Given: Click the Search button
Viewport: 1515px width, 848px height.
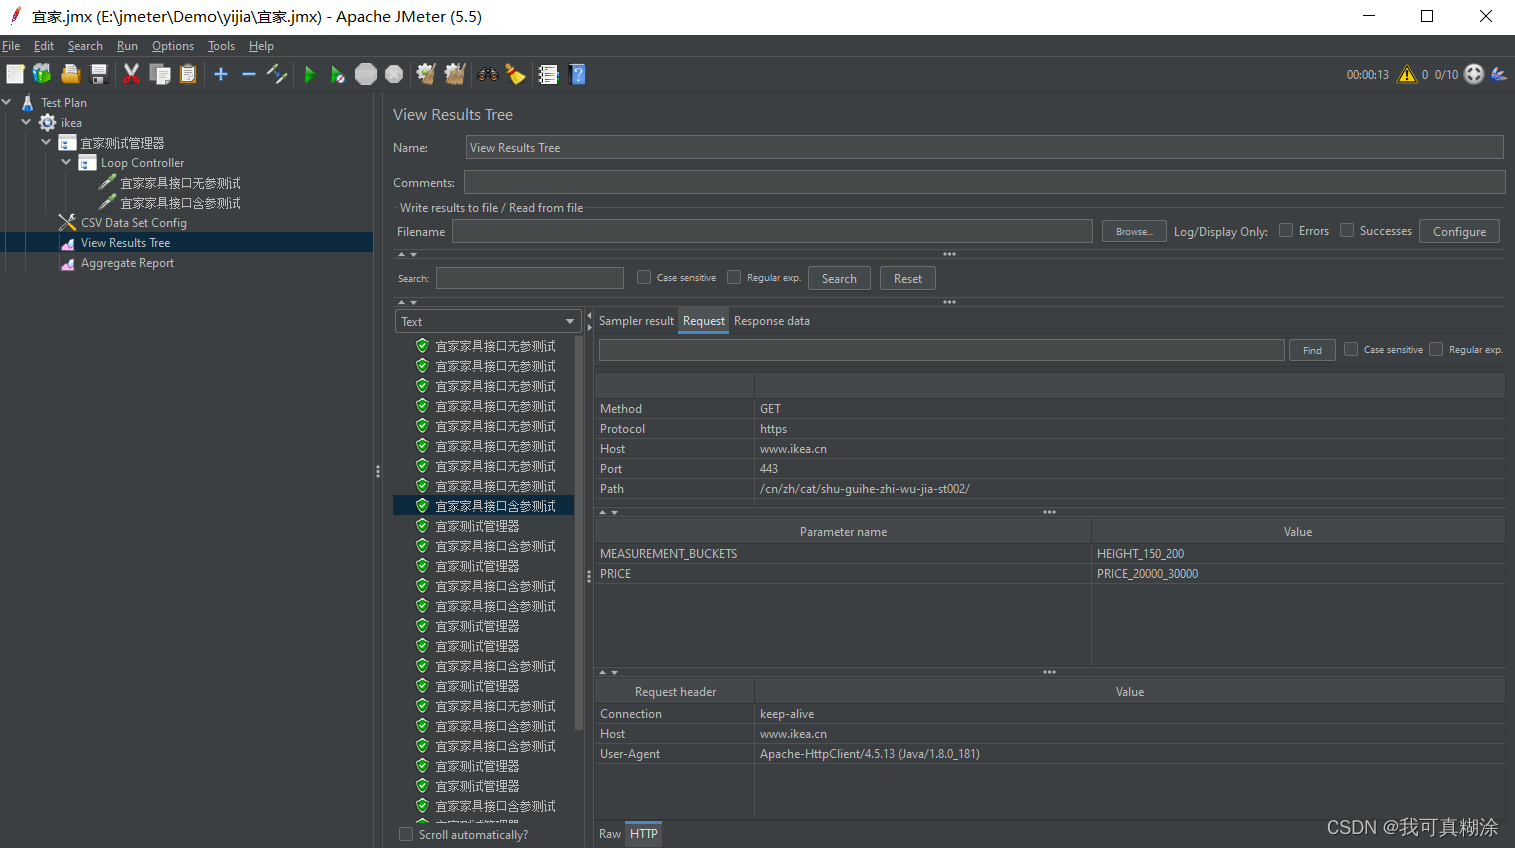Looking at the screenshot, I should [839, 278].
